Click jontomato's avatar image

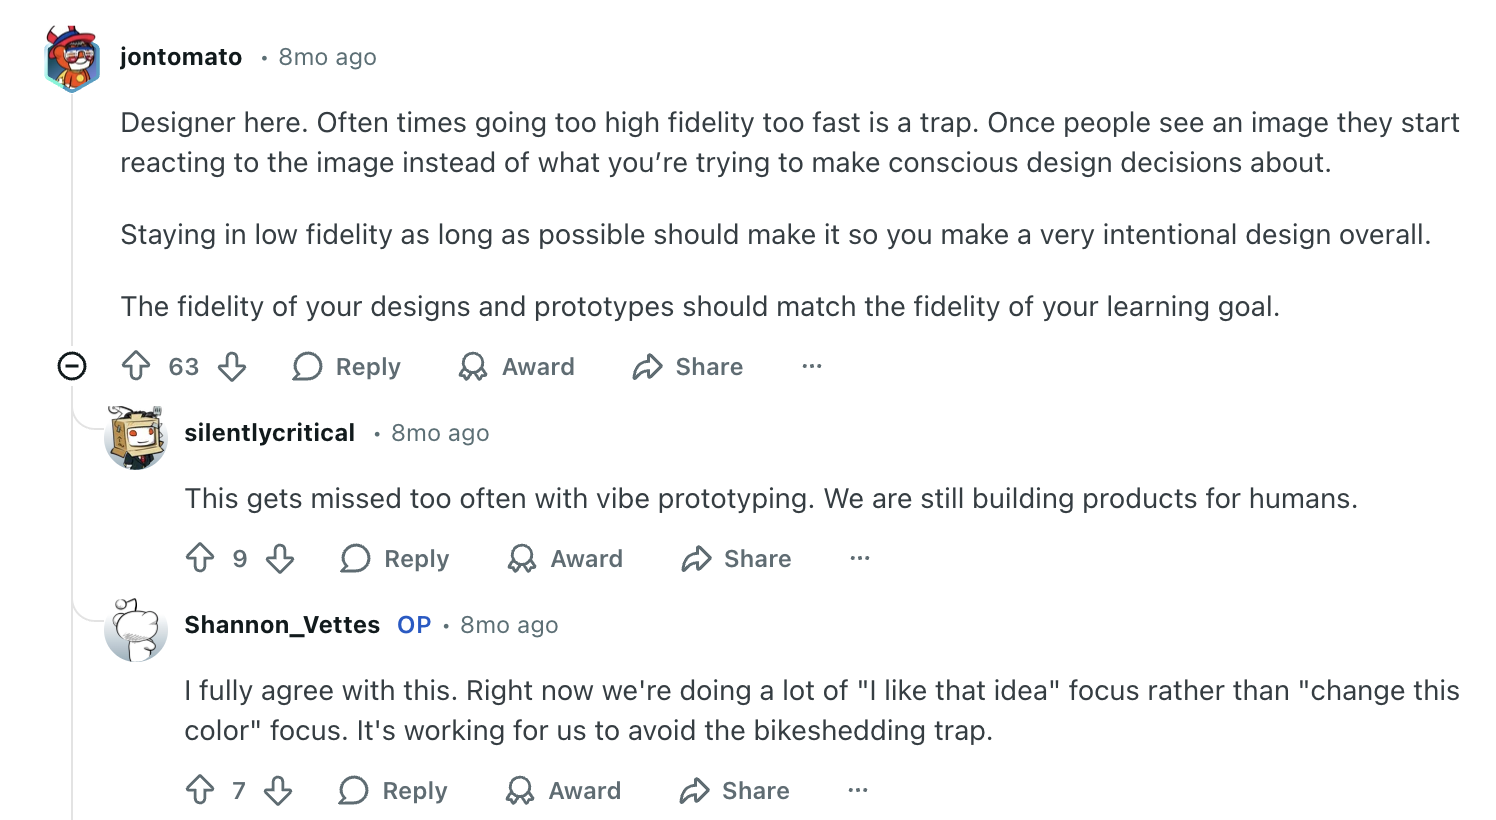pos(72,59)
